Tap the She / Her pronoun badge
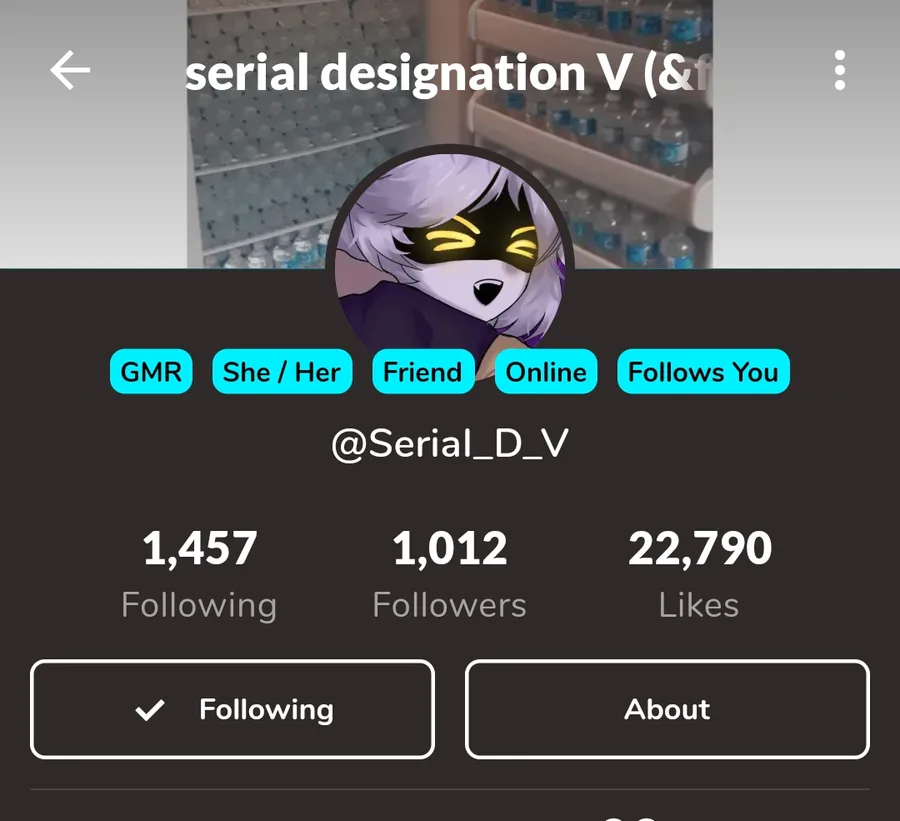900x821 pixels. click(x=282, y=371)
